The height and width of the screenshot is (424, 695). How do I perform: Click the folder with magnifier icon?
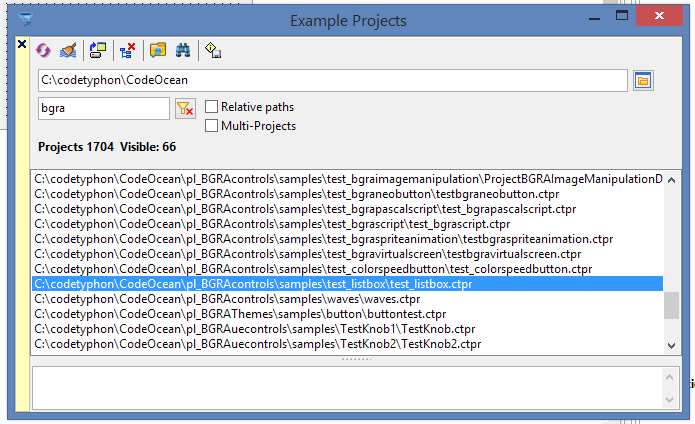click(x=158, y=50)
